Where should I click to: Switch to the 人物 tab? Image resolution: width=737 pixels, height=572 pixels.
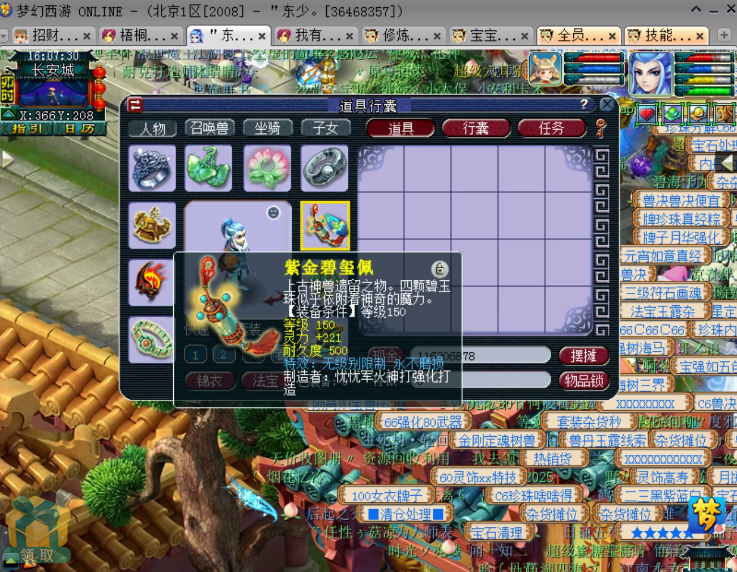pos(152,128)
